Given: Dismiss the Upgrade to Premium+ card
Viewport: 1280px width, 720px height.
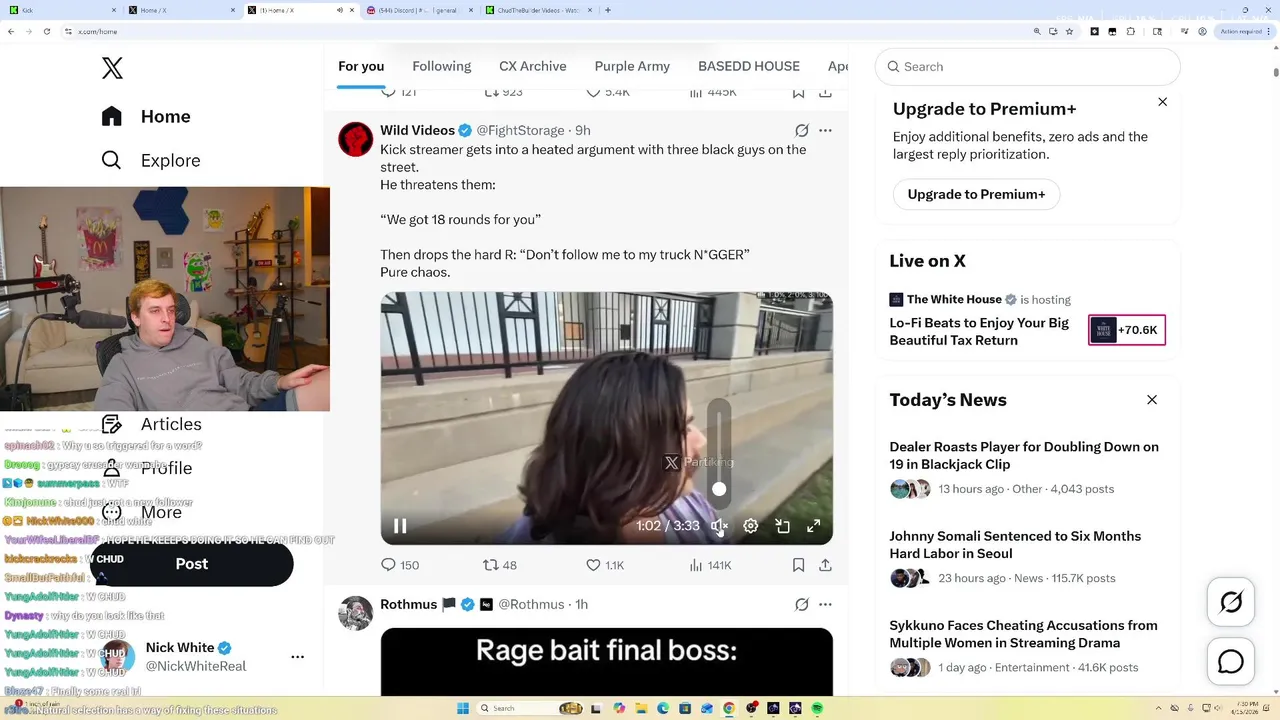Looking at the screenshot, I should 1163,102.
